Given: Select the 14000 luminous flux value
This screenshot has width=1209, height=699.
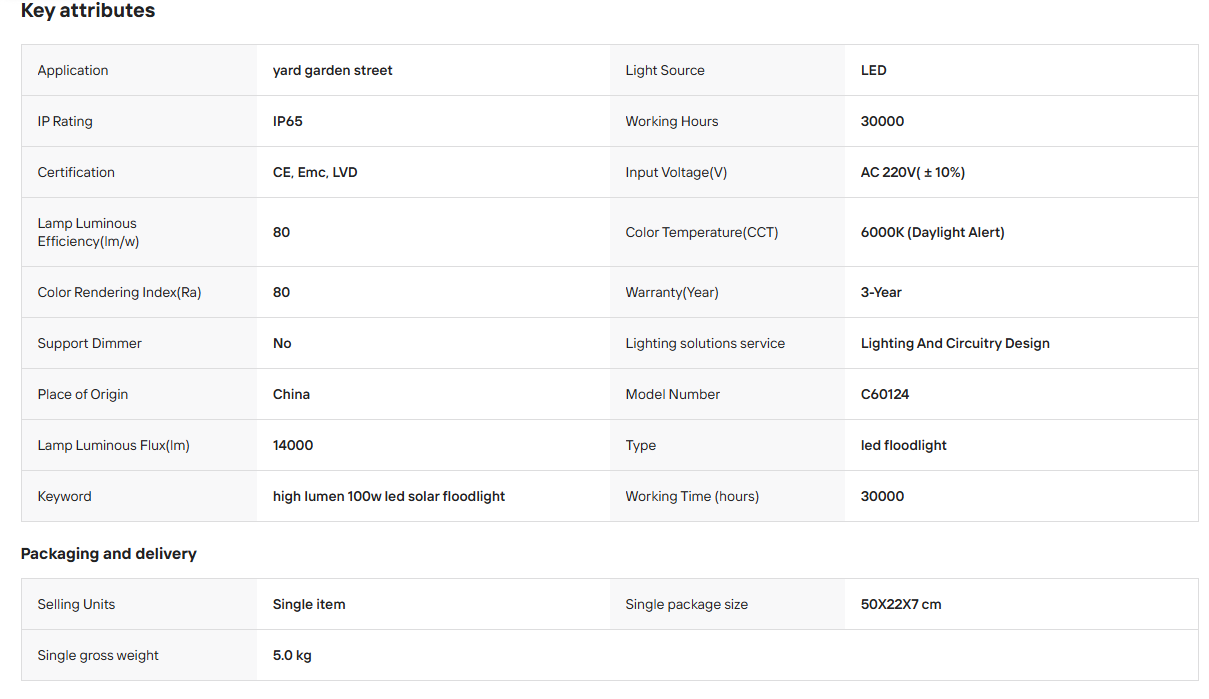Looking at the screenshot, I should coord(293,445).
